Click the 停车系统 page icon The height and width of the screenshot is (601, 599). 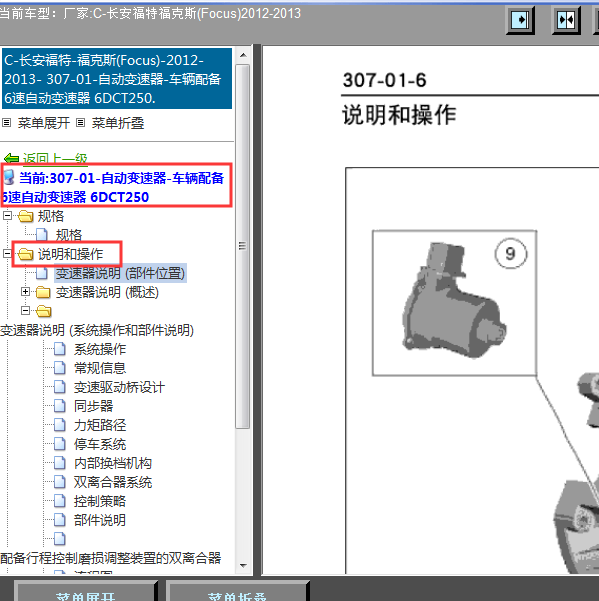pos(59,444)
